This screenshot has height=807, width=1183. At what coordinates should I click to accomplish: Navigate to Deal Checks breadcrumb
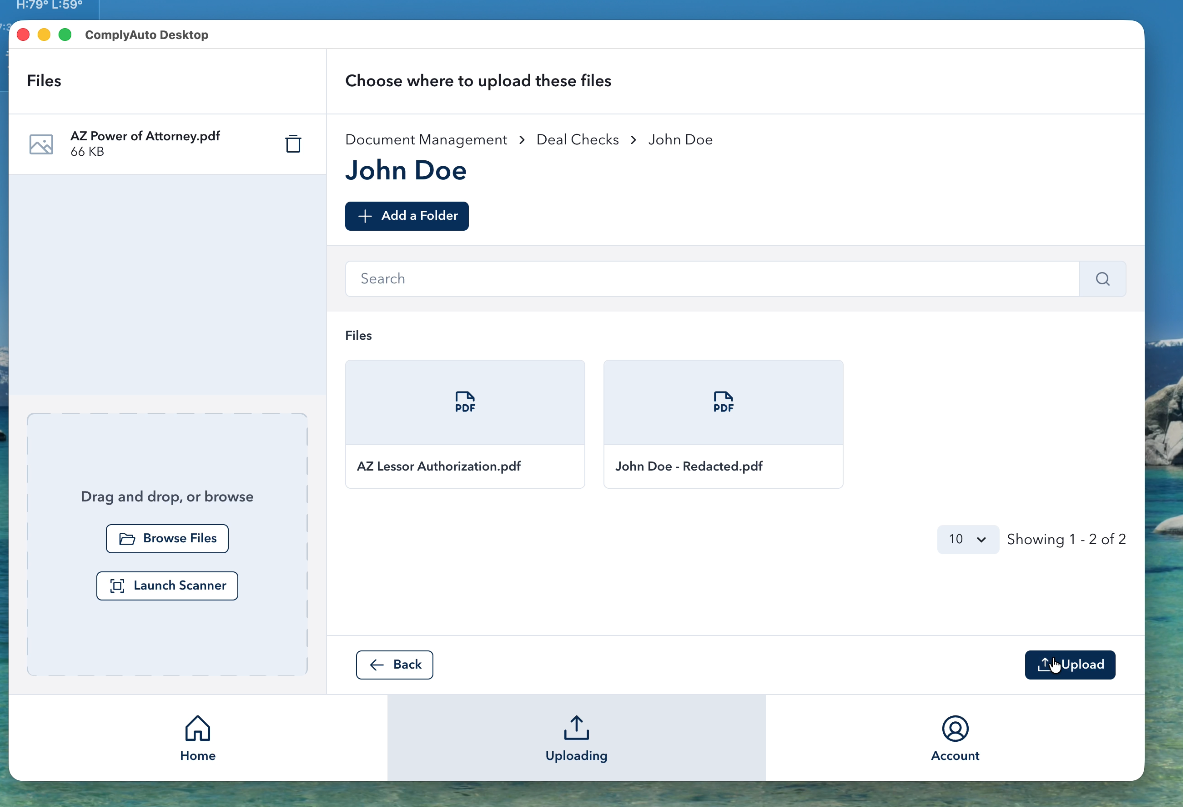pos(577,140)
